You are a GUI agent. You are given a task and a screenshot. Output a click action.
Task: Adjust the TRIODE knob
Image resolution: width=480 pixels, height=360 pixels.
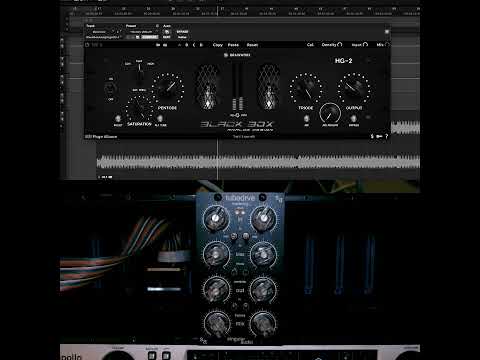(306, 88)
